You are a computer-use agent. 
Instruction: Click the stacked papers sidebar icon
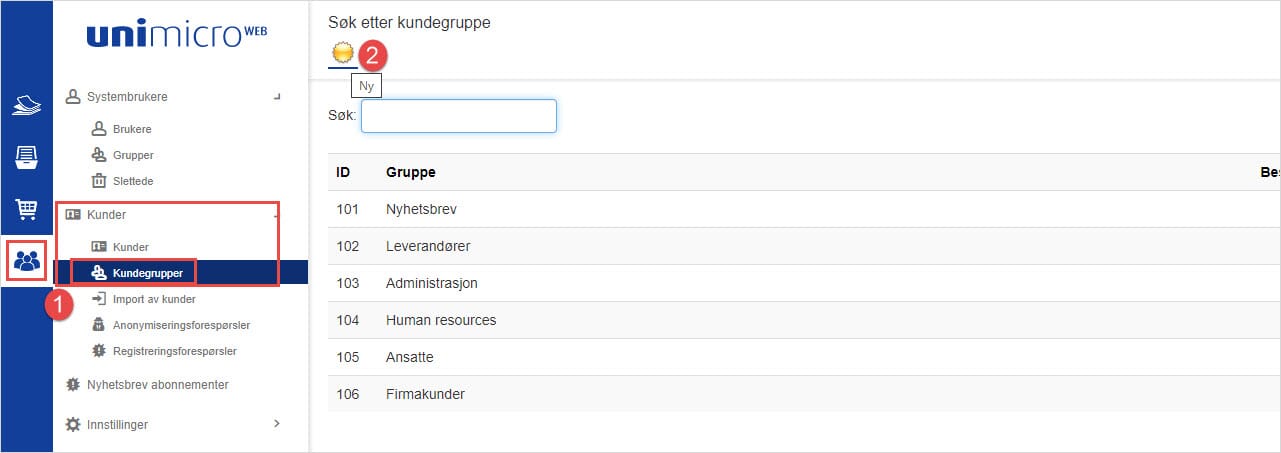27,104
